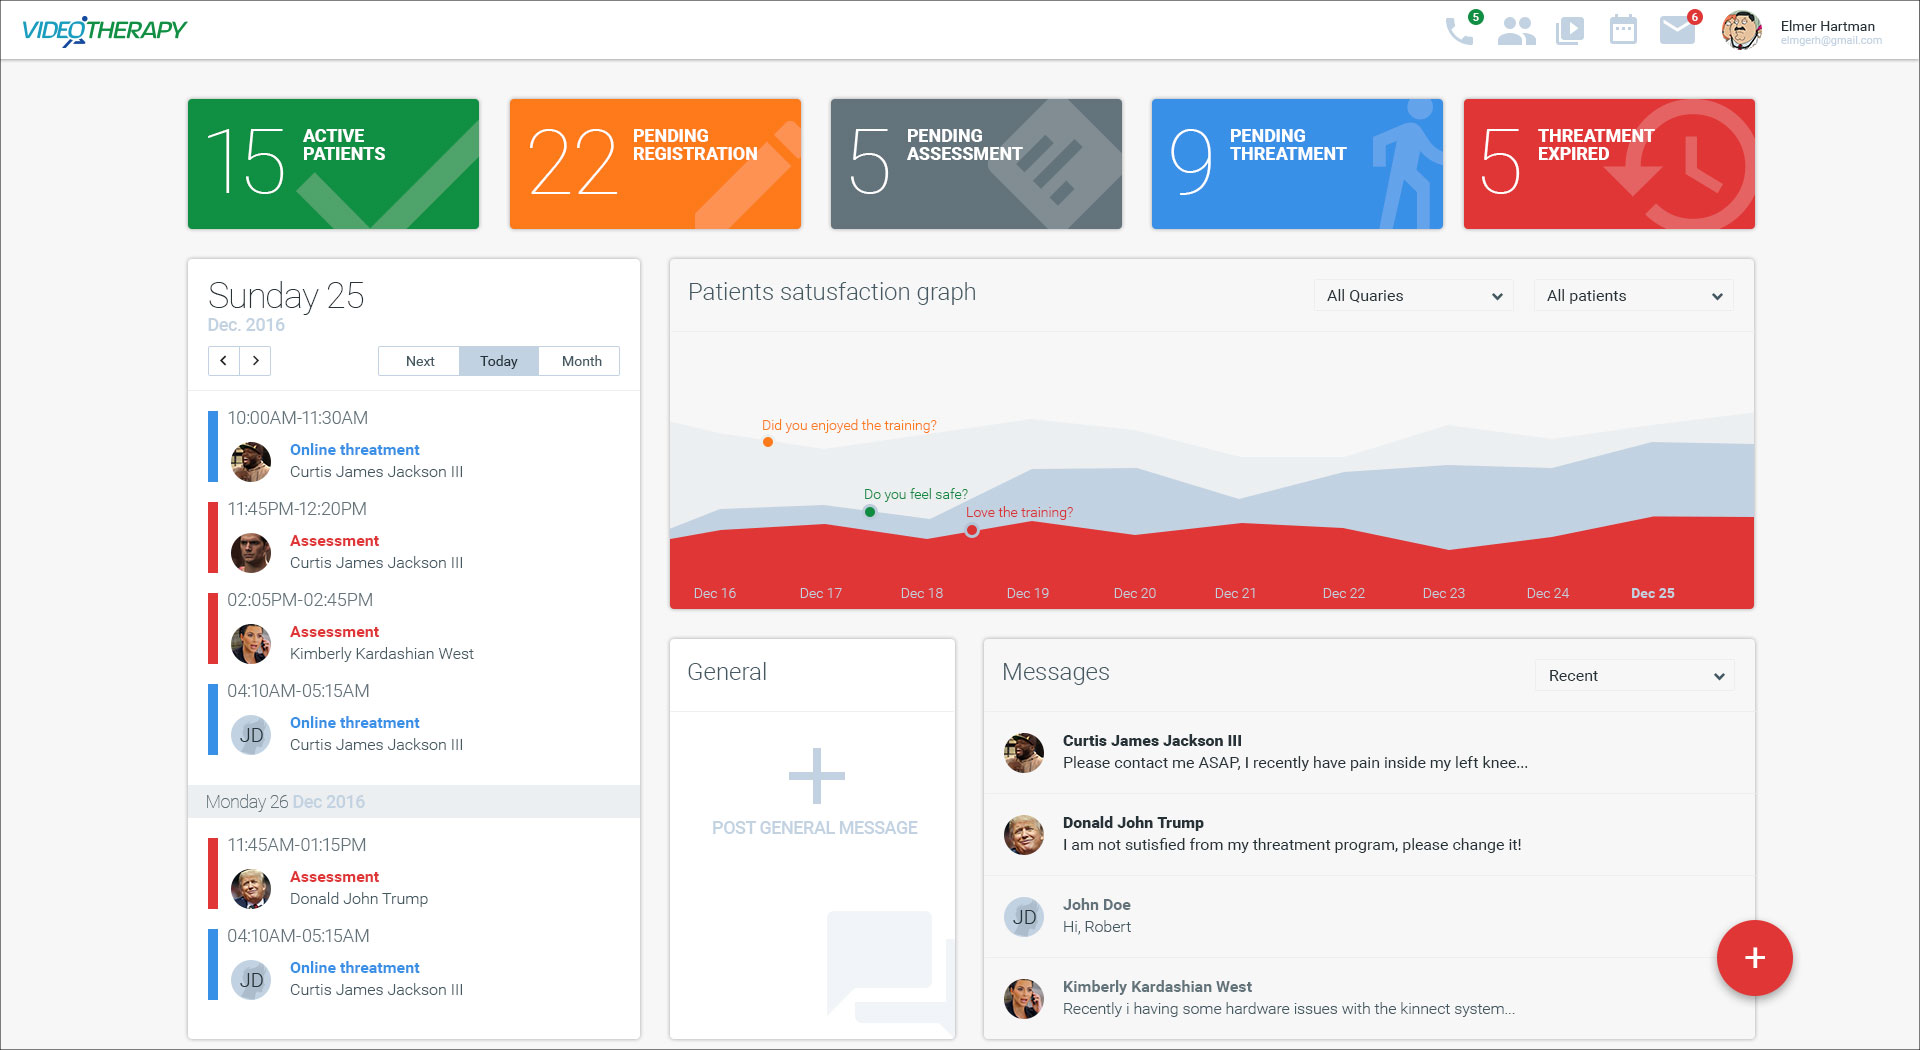Image resolution: width=1920 pixels, height=1050 pixels.
Task: Click the red floating plus button
Action: tap(1754, 958)
